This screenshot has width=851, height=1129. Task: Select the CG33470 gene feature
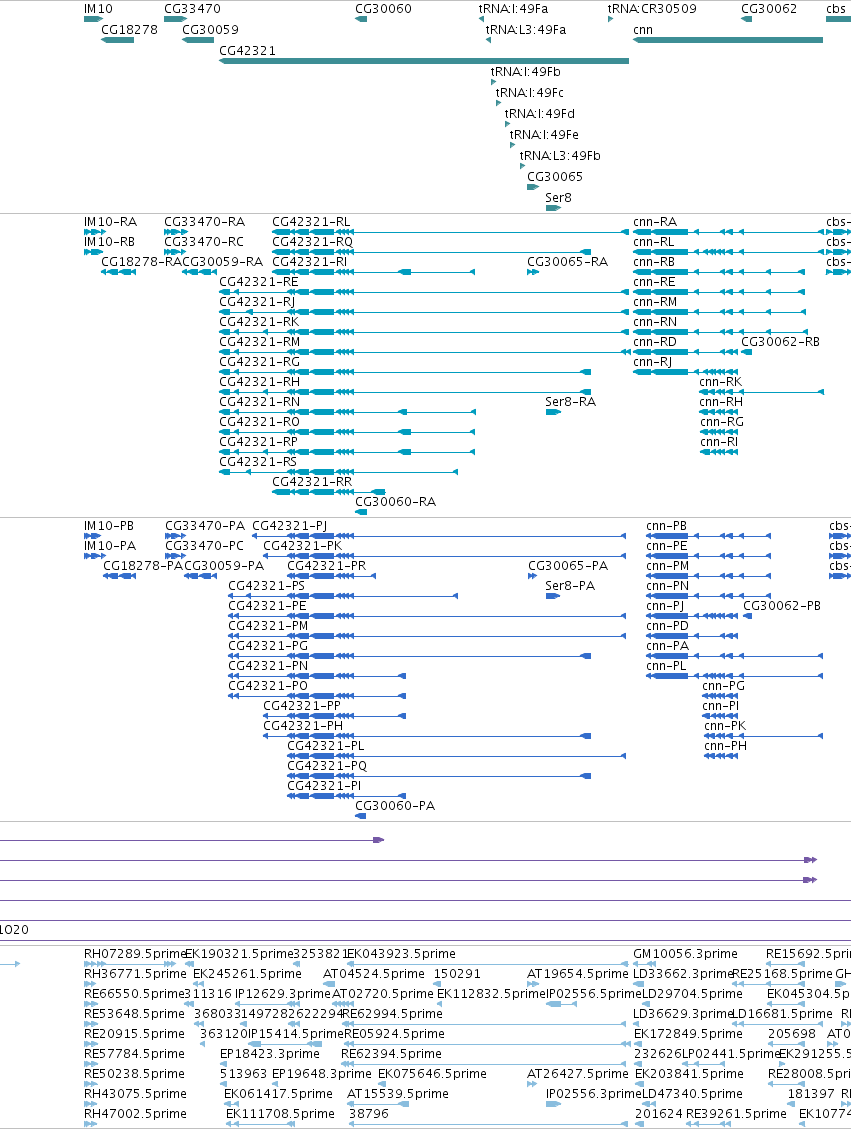(176, 19)
